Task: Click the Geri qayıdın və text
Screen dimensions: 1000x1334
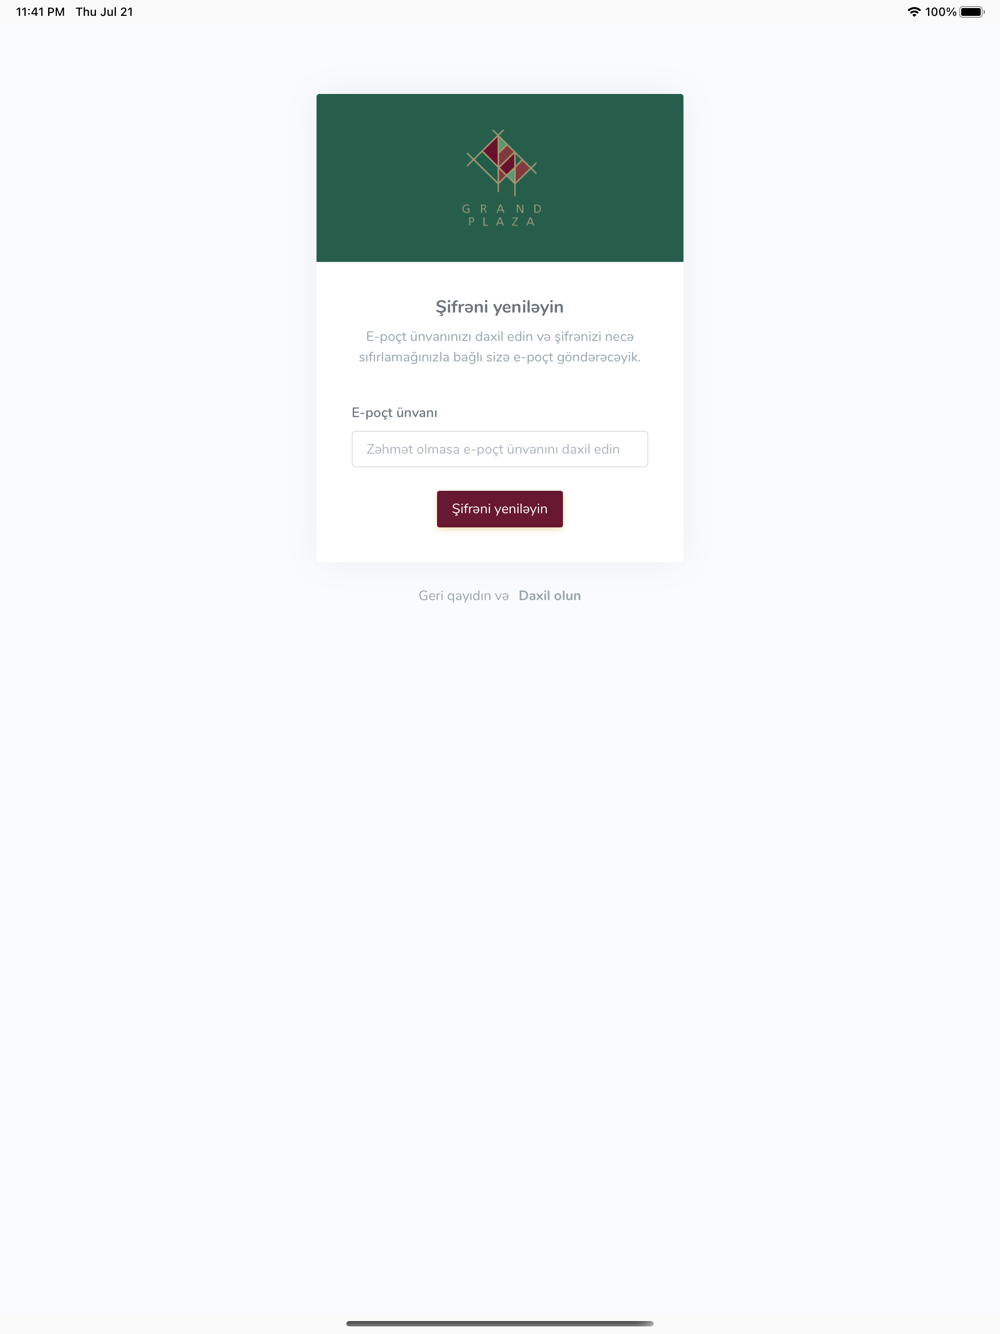Action: tap(464, 596)
